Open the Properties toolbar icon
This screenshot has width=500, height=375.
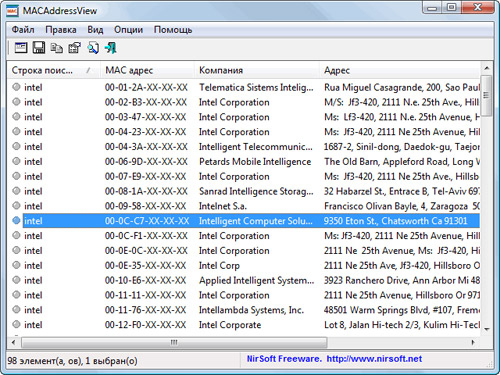click(75, 48)
